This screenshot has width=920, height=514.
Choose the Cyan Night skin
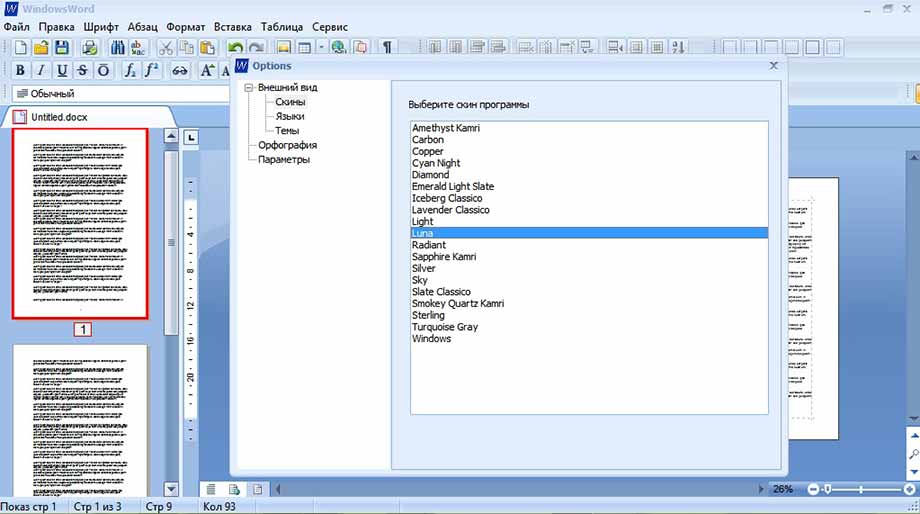click(x=589, y=163)
